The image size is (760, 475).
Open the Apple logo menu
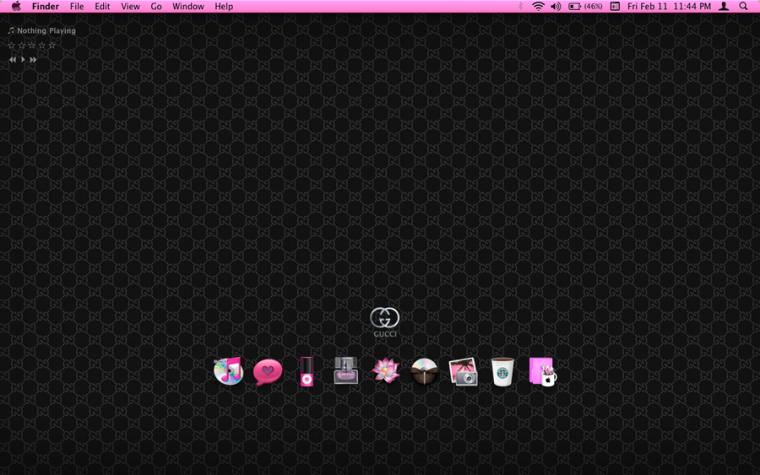16,6
